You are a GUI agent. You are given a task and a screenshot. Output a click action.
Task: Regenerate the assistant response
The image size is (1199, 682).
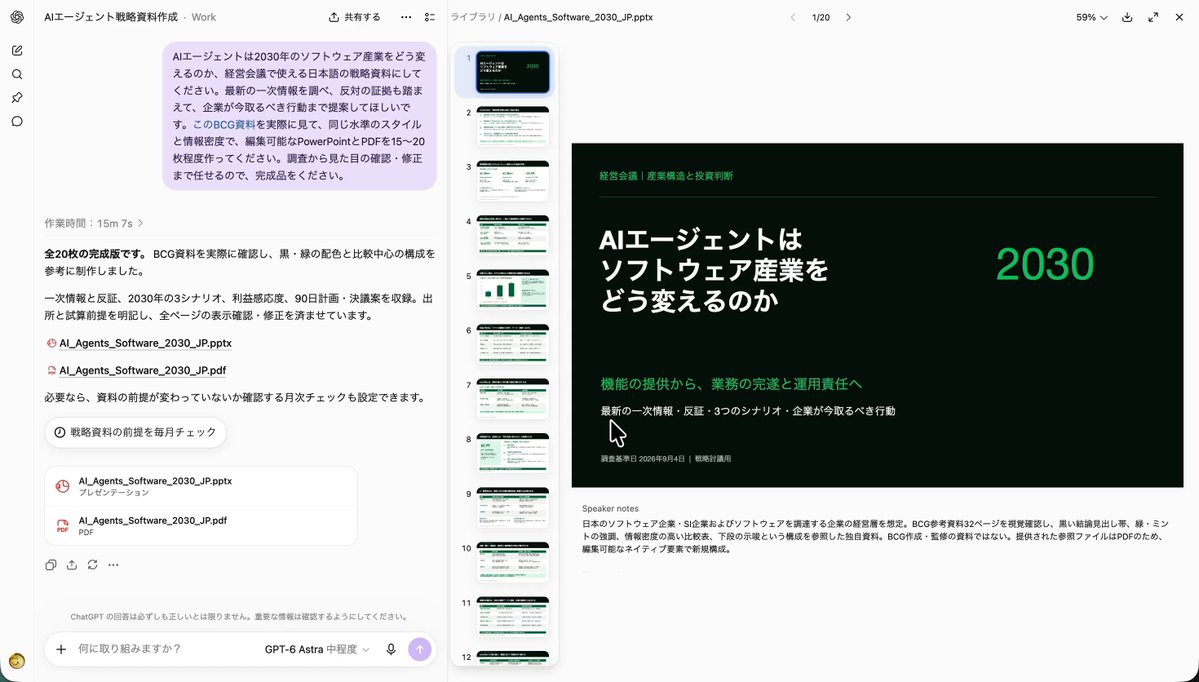[93, 565]
